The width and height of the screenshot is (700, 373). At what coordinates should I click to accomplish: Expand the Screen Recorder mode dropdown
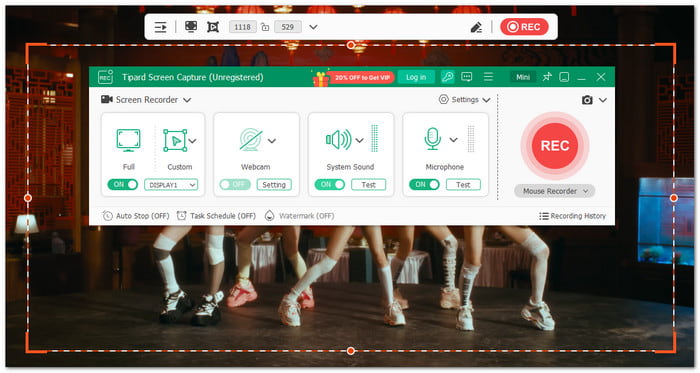187,100
